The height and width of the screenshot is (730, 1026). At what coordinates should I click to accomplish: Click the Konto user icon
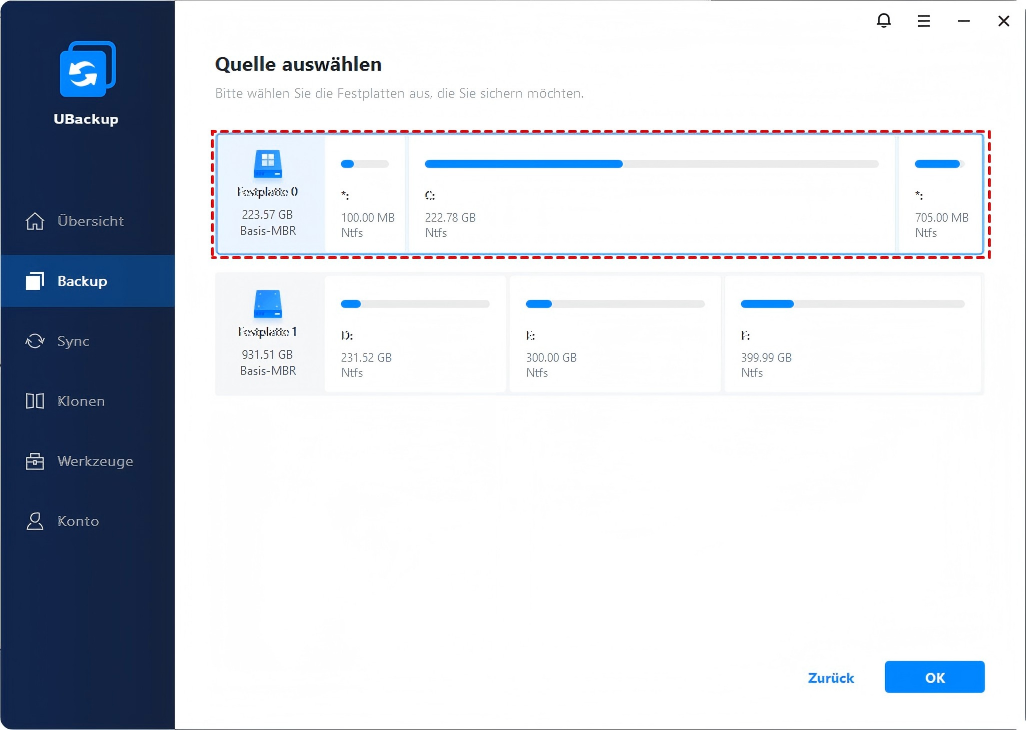point(35,521)
